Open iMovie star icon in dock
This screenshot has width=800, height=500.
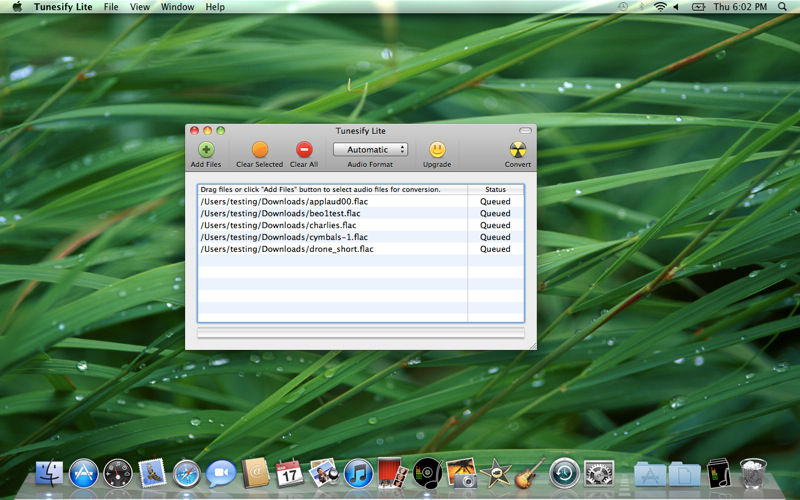pyautogui.click(x=495, y=473)
